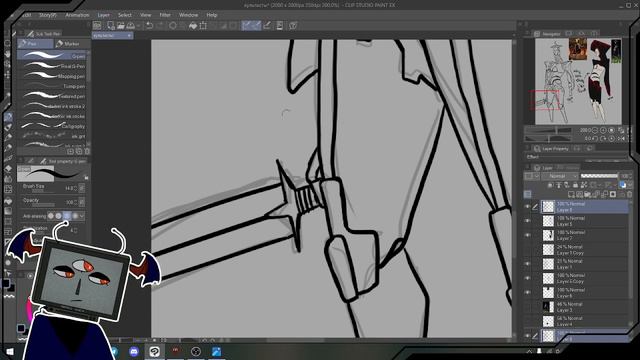Open the Story menu
The height and width of the screenshot is (360, 640).
click(47, 15)
